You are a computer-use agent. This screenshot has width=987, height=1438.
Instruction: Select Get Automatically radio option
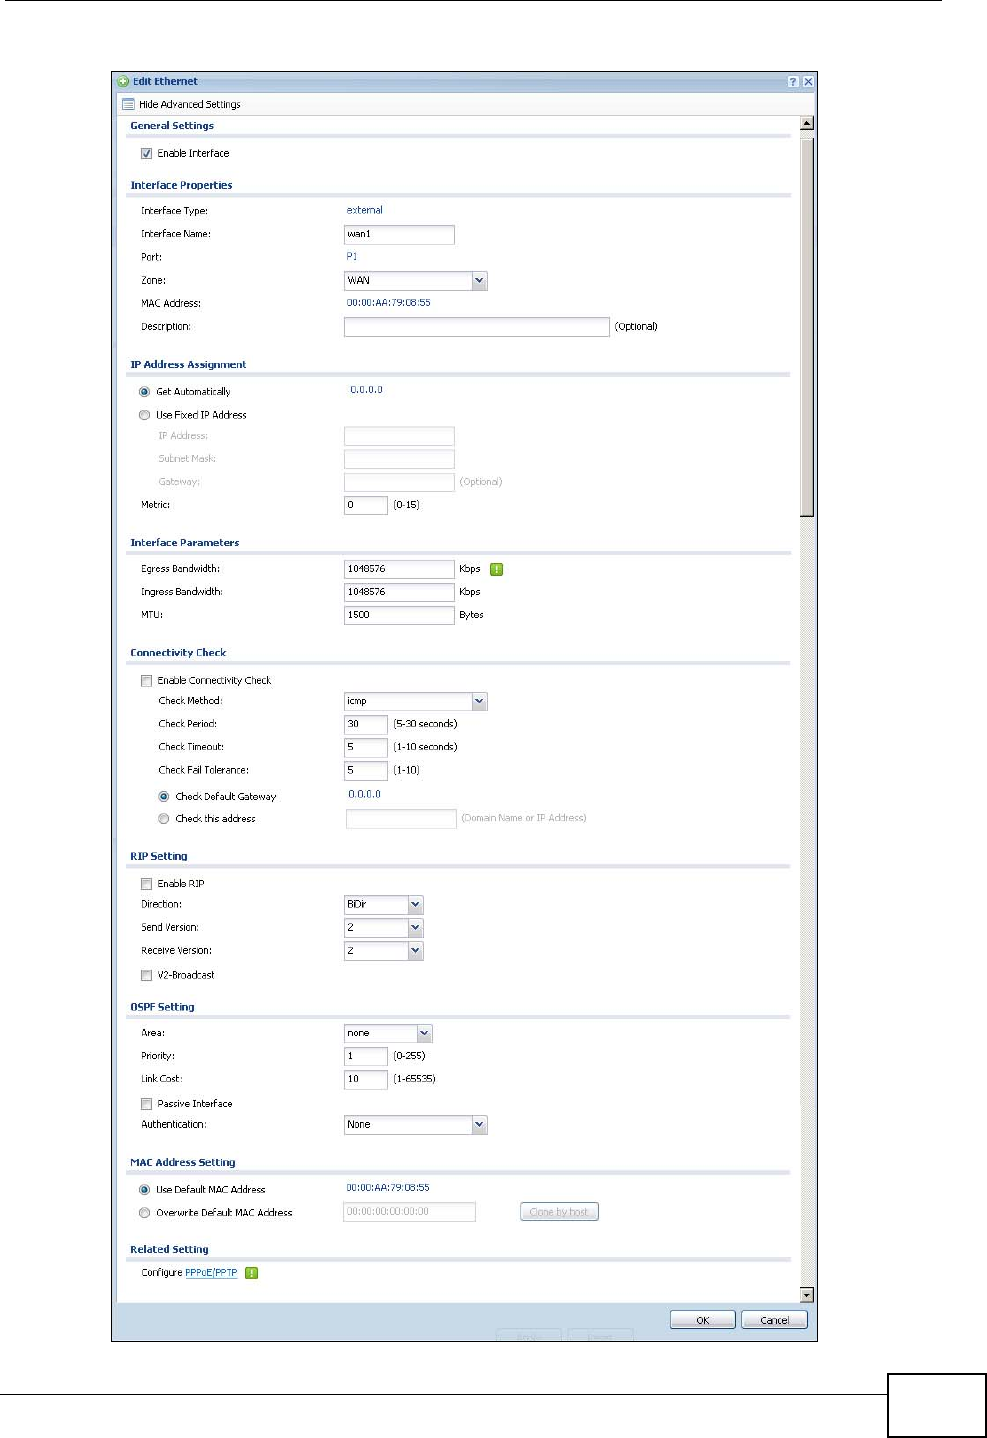(145, 392)
